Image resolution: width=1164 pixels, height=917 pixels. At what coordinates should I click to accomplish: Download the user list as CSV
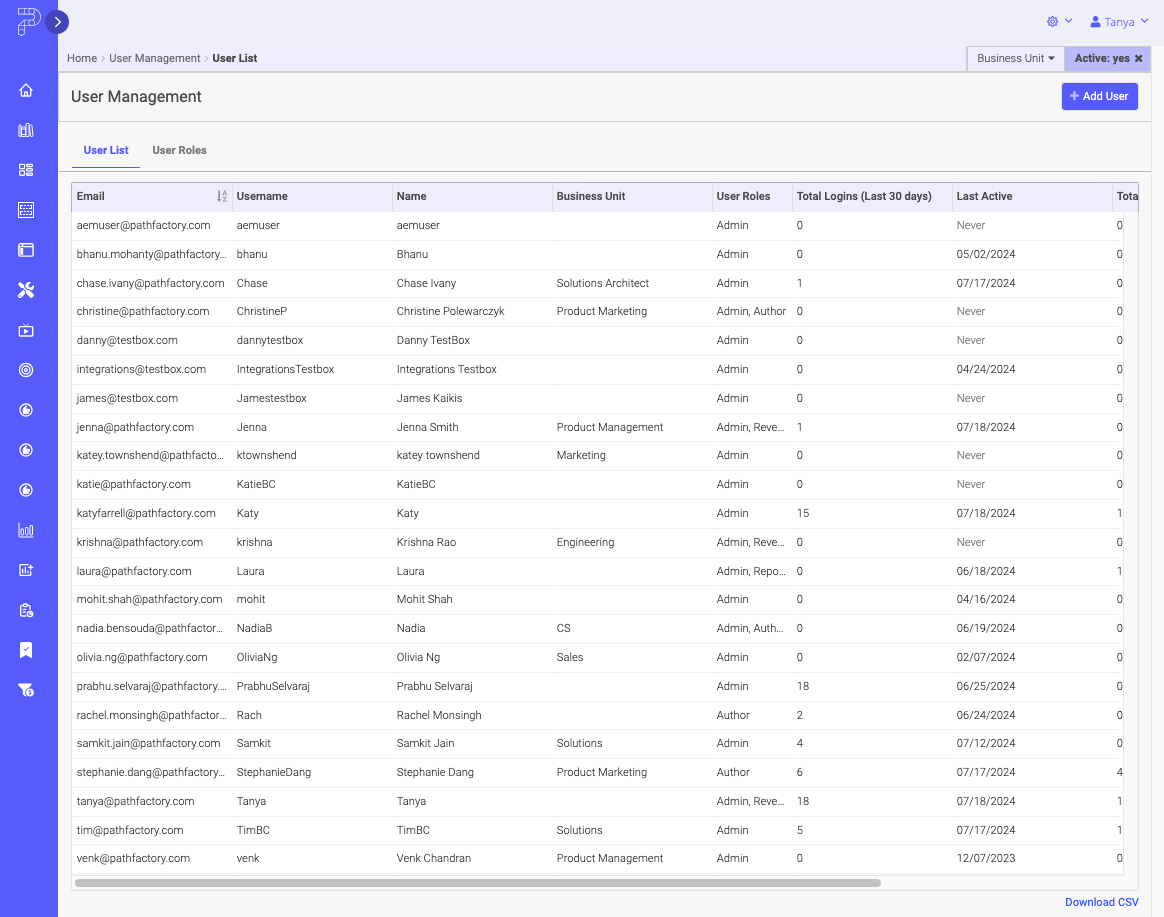click(x=1102, y=902)
